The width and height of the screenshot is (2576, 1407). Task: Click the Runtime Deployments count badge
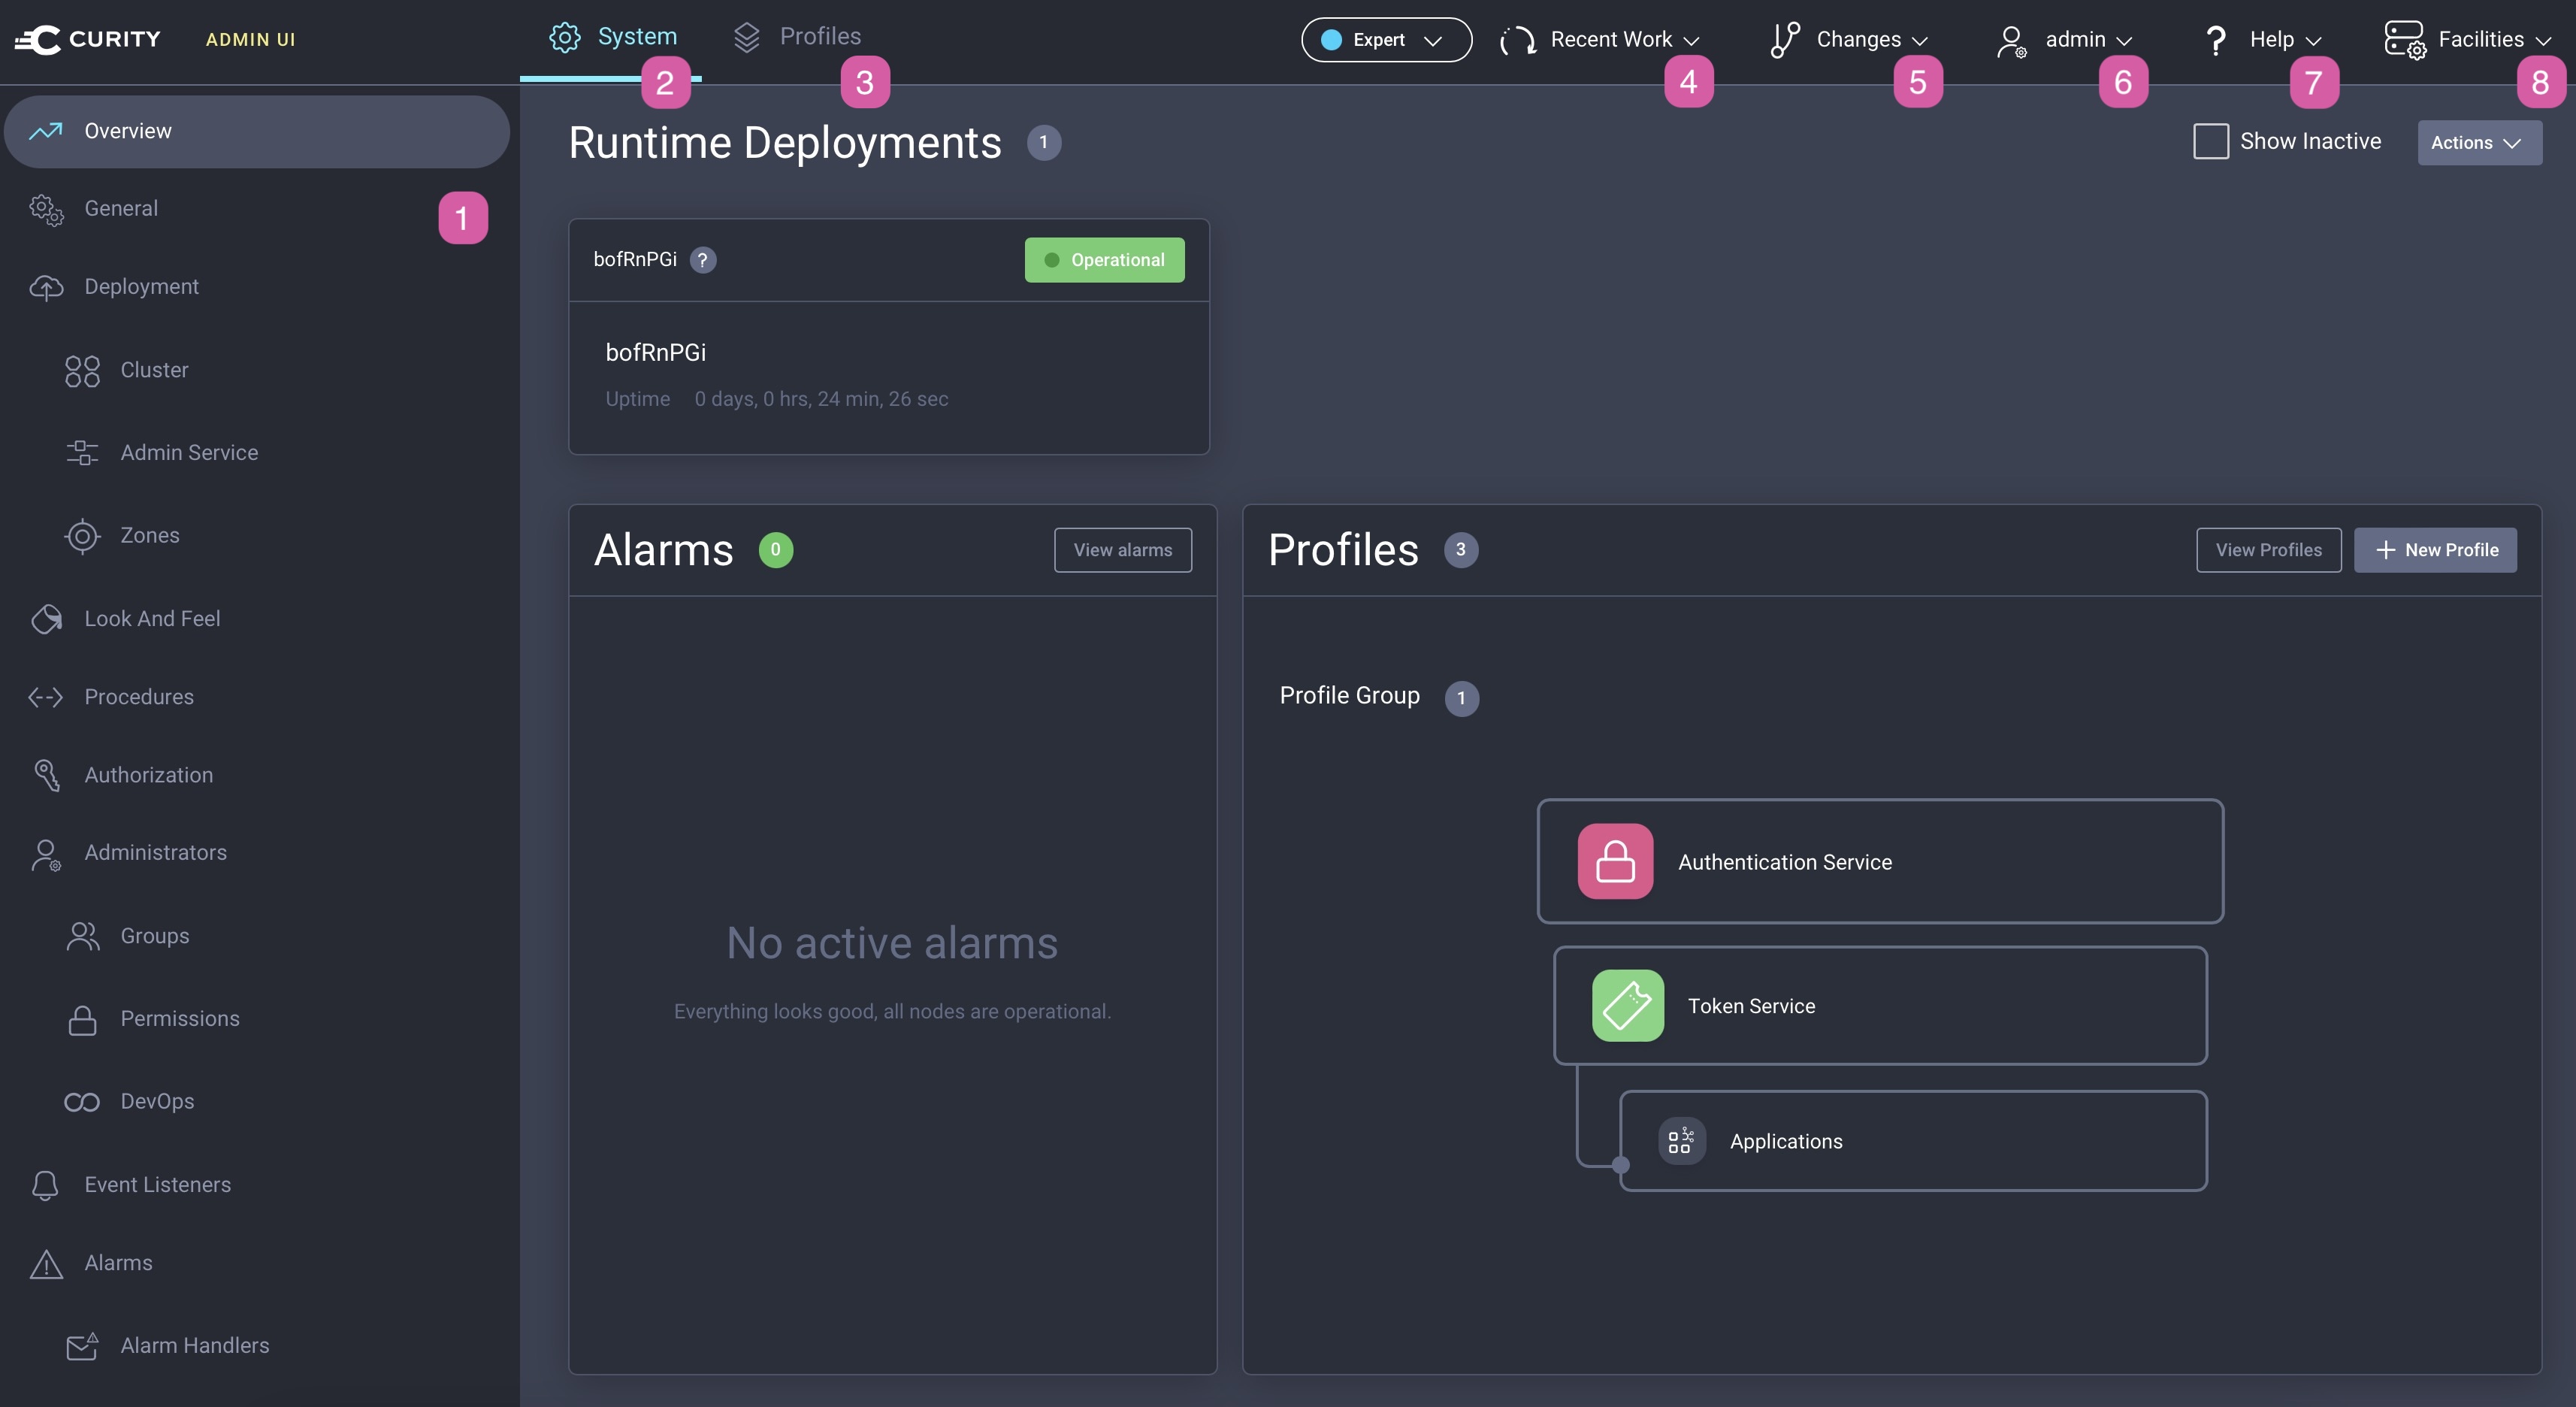pyautogui.click(x=1043, y=143)
